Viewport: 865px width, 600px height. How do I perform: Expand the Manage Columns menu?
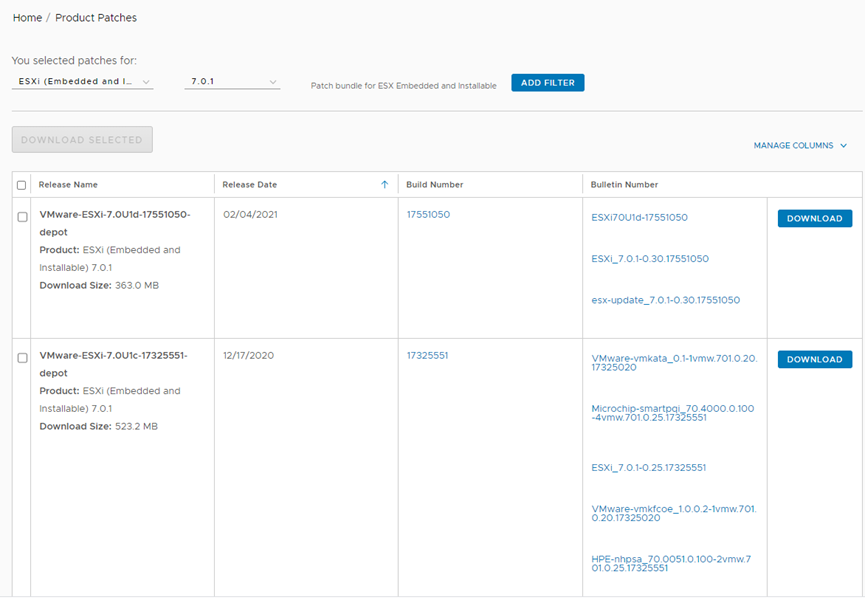click(x=800, y=146)
